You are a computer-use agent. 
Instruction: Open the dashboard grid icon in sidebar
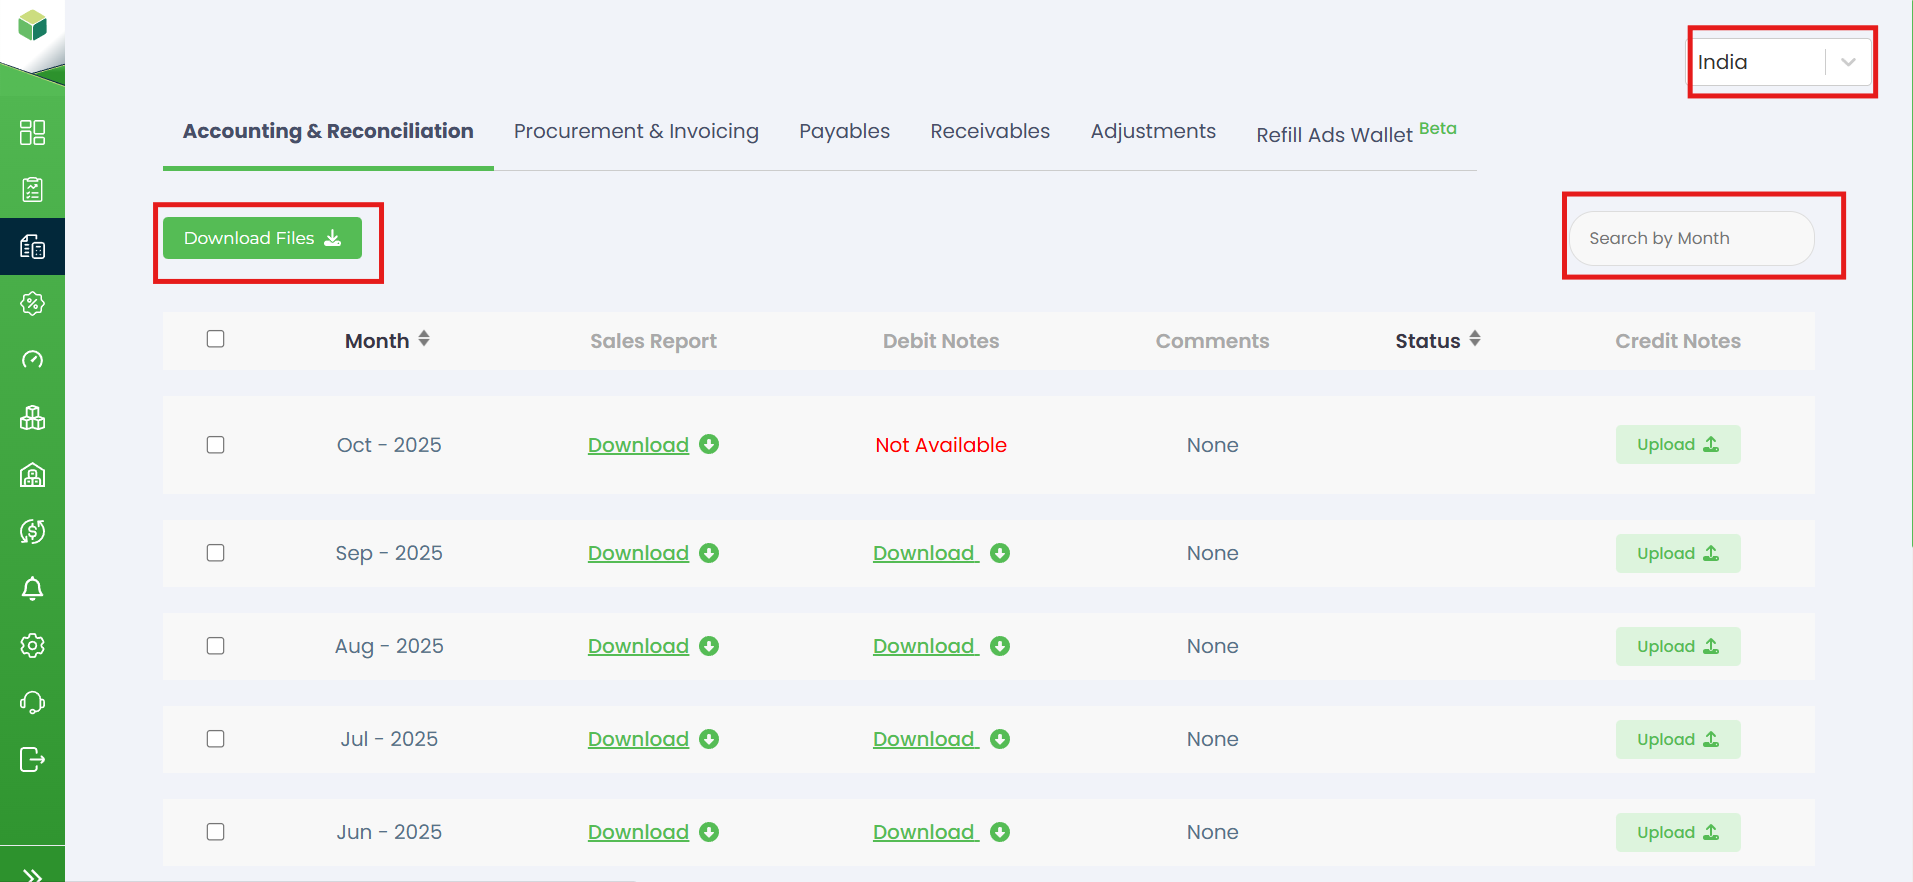[x=32, y=133]
